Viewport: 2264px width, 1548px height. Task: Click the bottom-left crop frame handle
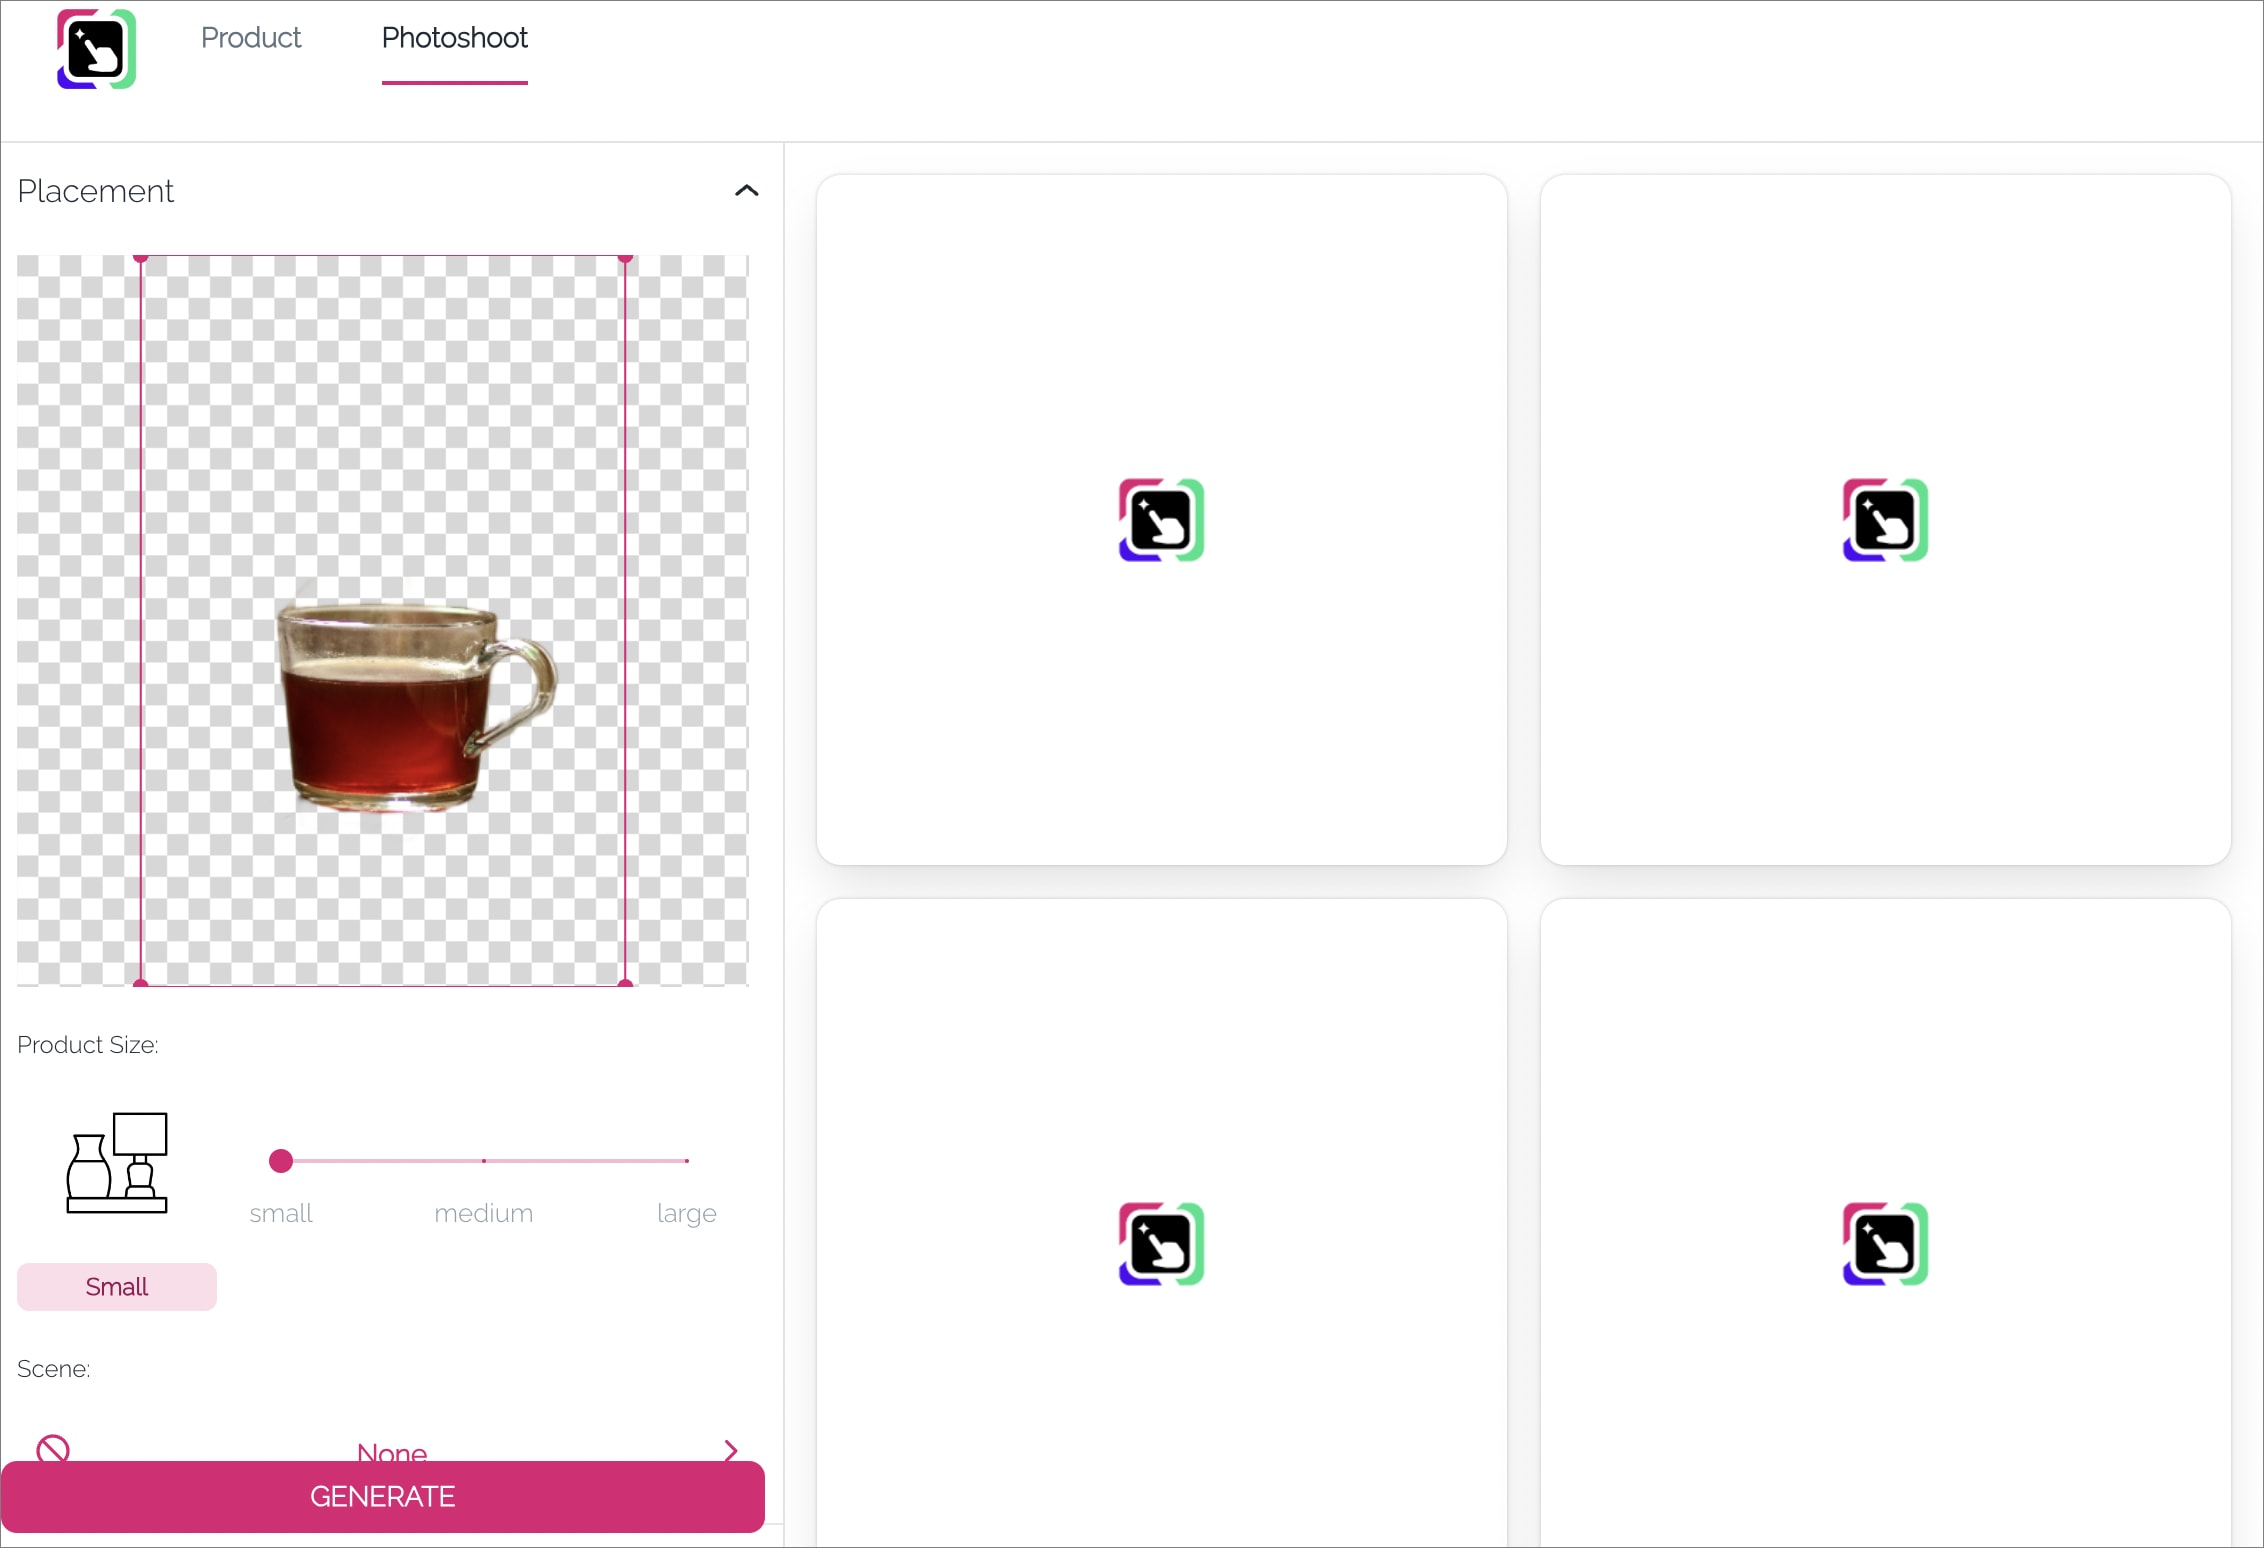tap(141, 984)
